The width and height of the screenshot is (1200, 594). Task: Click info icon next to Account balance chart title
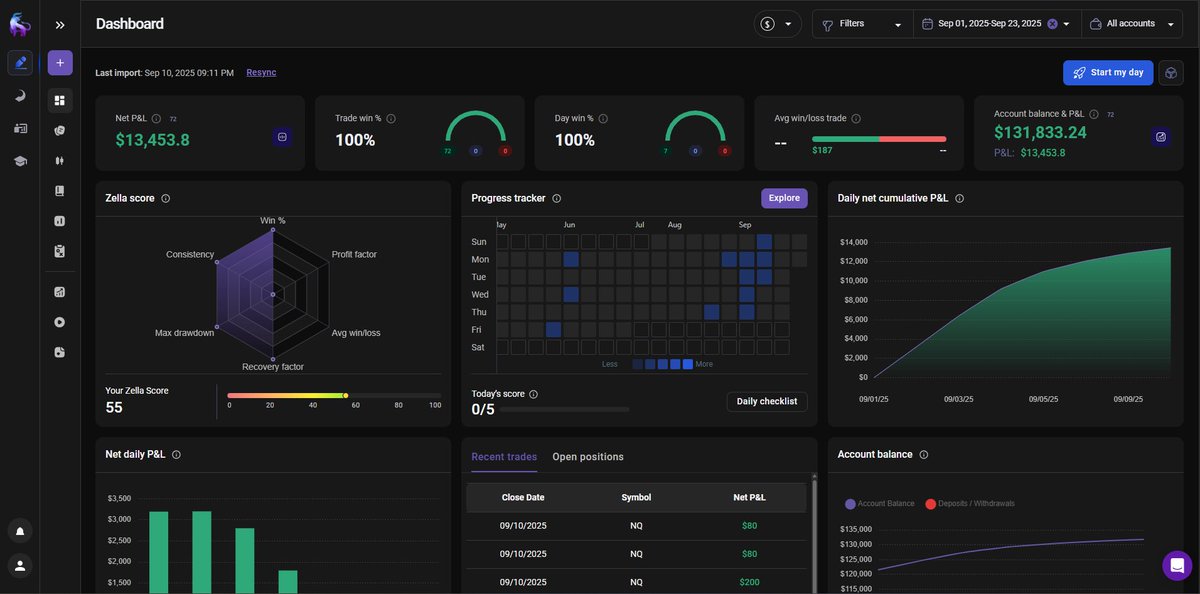click(x=924, y=454)
